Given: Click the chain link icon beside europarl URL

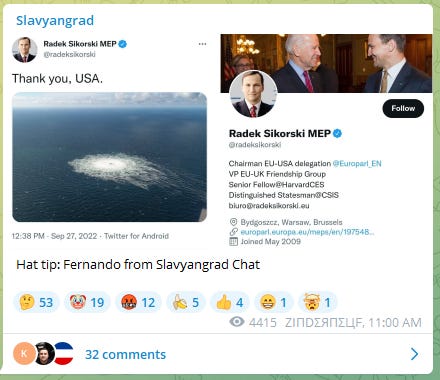Looking at the screenshot, I should [234, 232].
